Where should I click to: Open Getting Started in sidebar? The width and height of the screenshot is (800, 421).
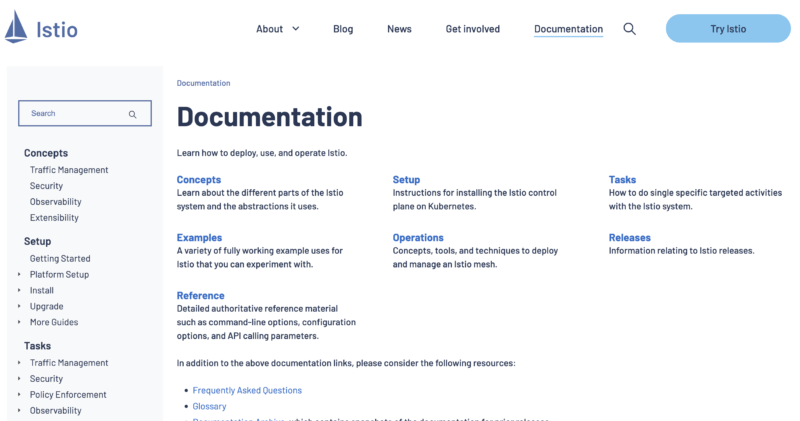[60, 259]
